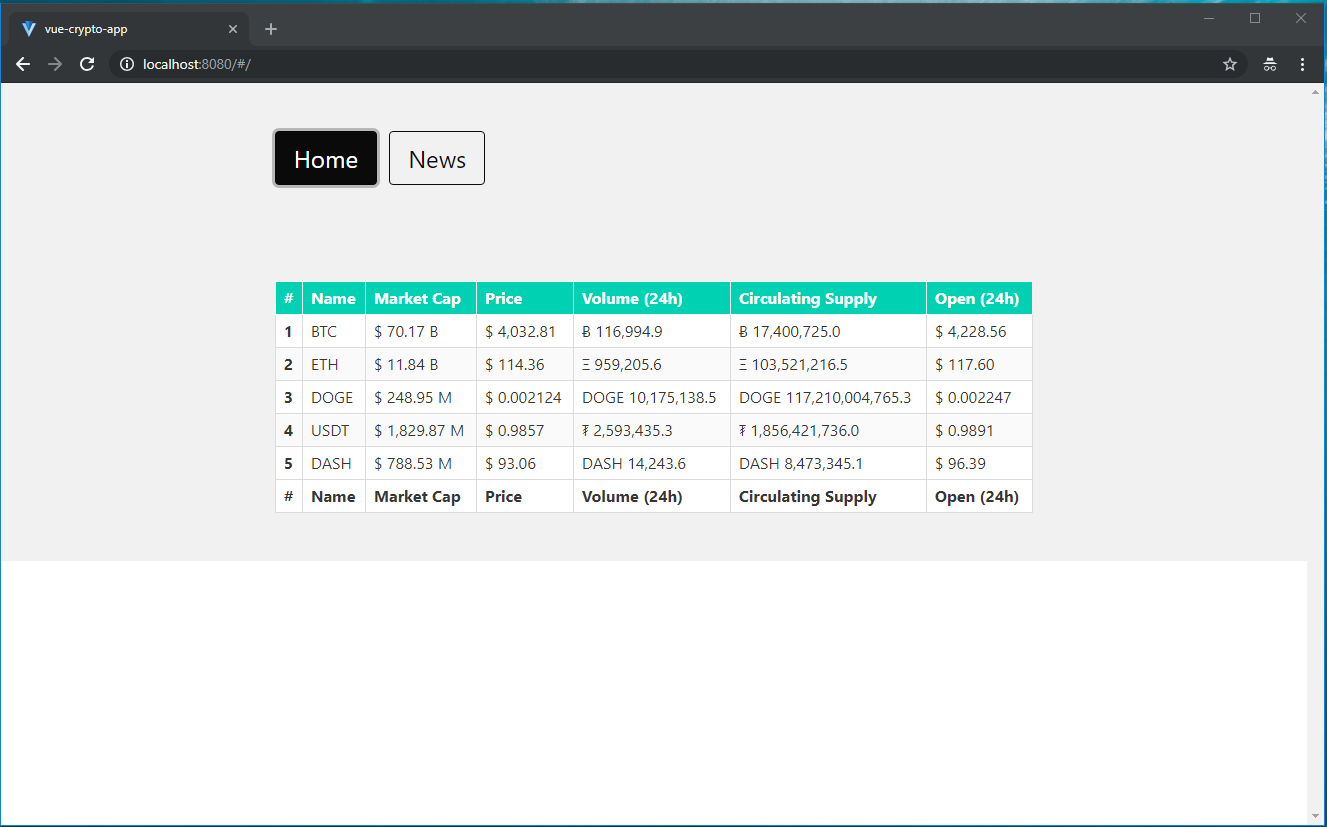The image size is (1327, 827).
Task: Select the News button
Action: point(436,158)
